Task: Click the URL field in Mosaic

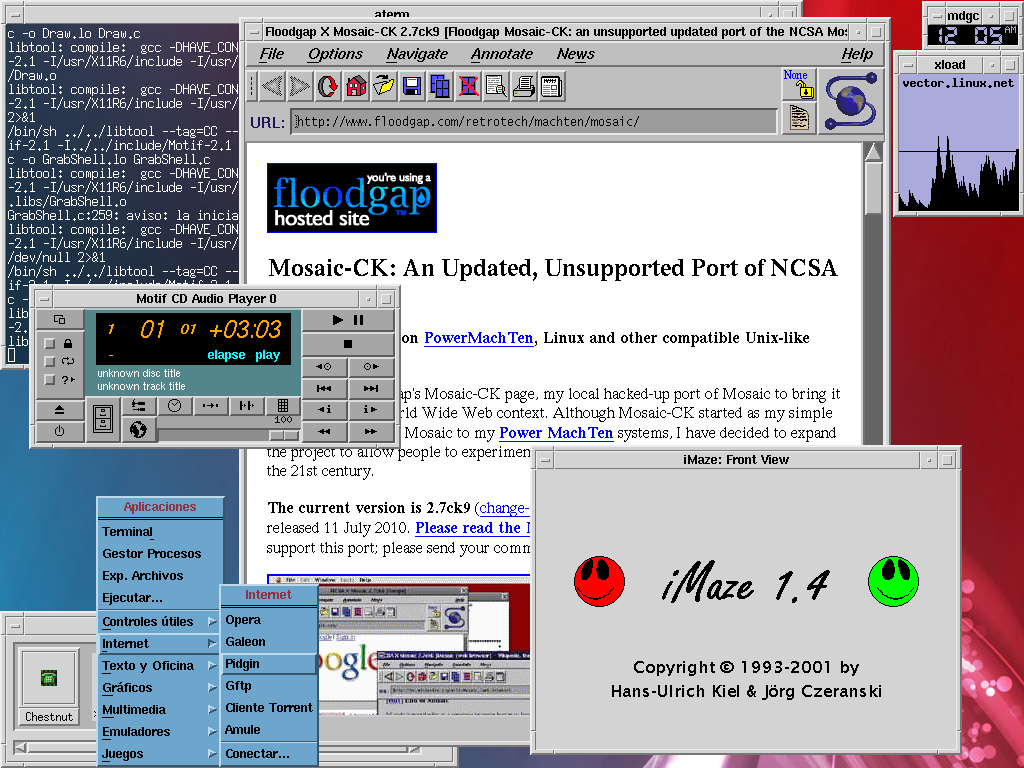Action: pyautogui.click(x=534, y=121)
